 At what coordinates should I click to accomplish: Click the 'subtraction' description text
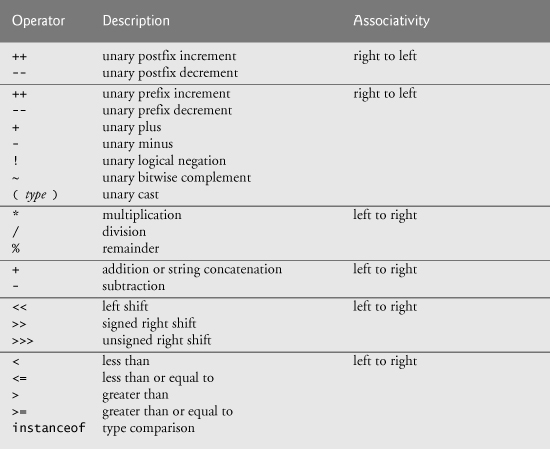pyautogui.click(x=133, y=286)
